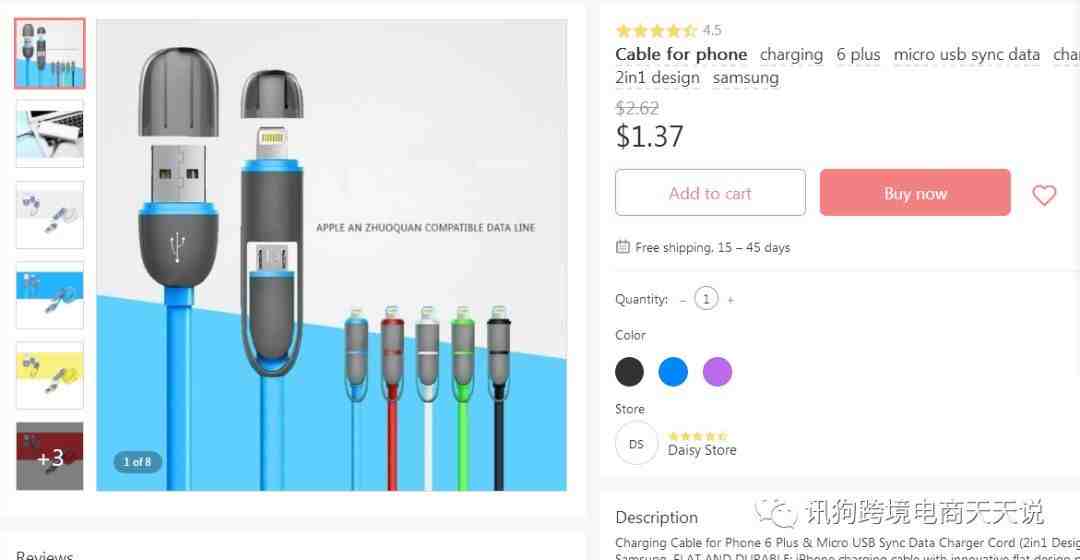
Task: Select the third product thumbnail
Action: coord(50,214)
